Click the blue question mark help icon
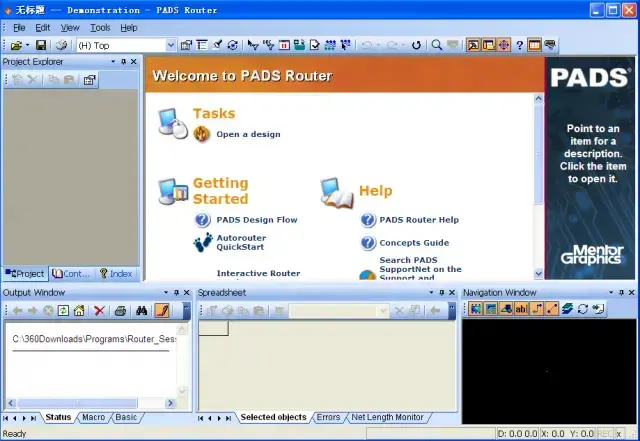The width and height of the screenshot is (640, 441). point(519,45)
